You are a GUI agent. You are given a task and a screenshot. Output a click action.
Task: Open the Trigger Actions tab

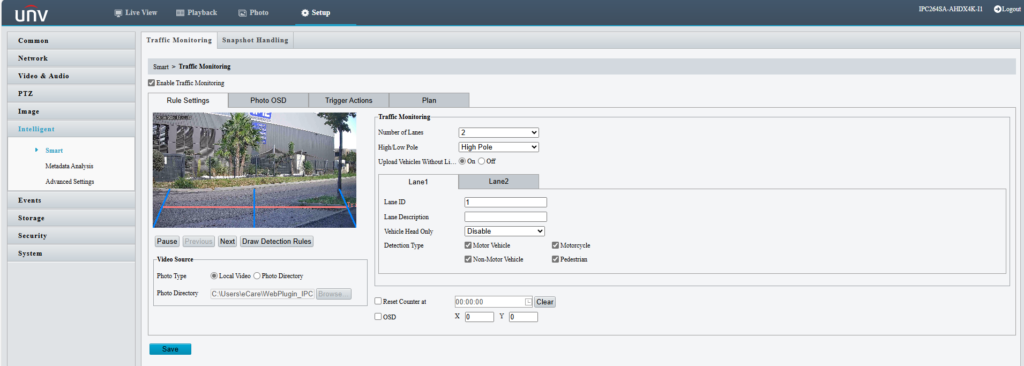pyautogui.click(x=349, y=101)
